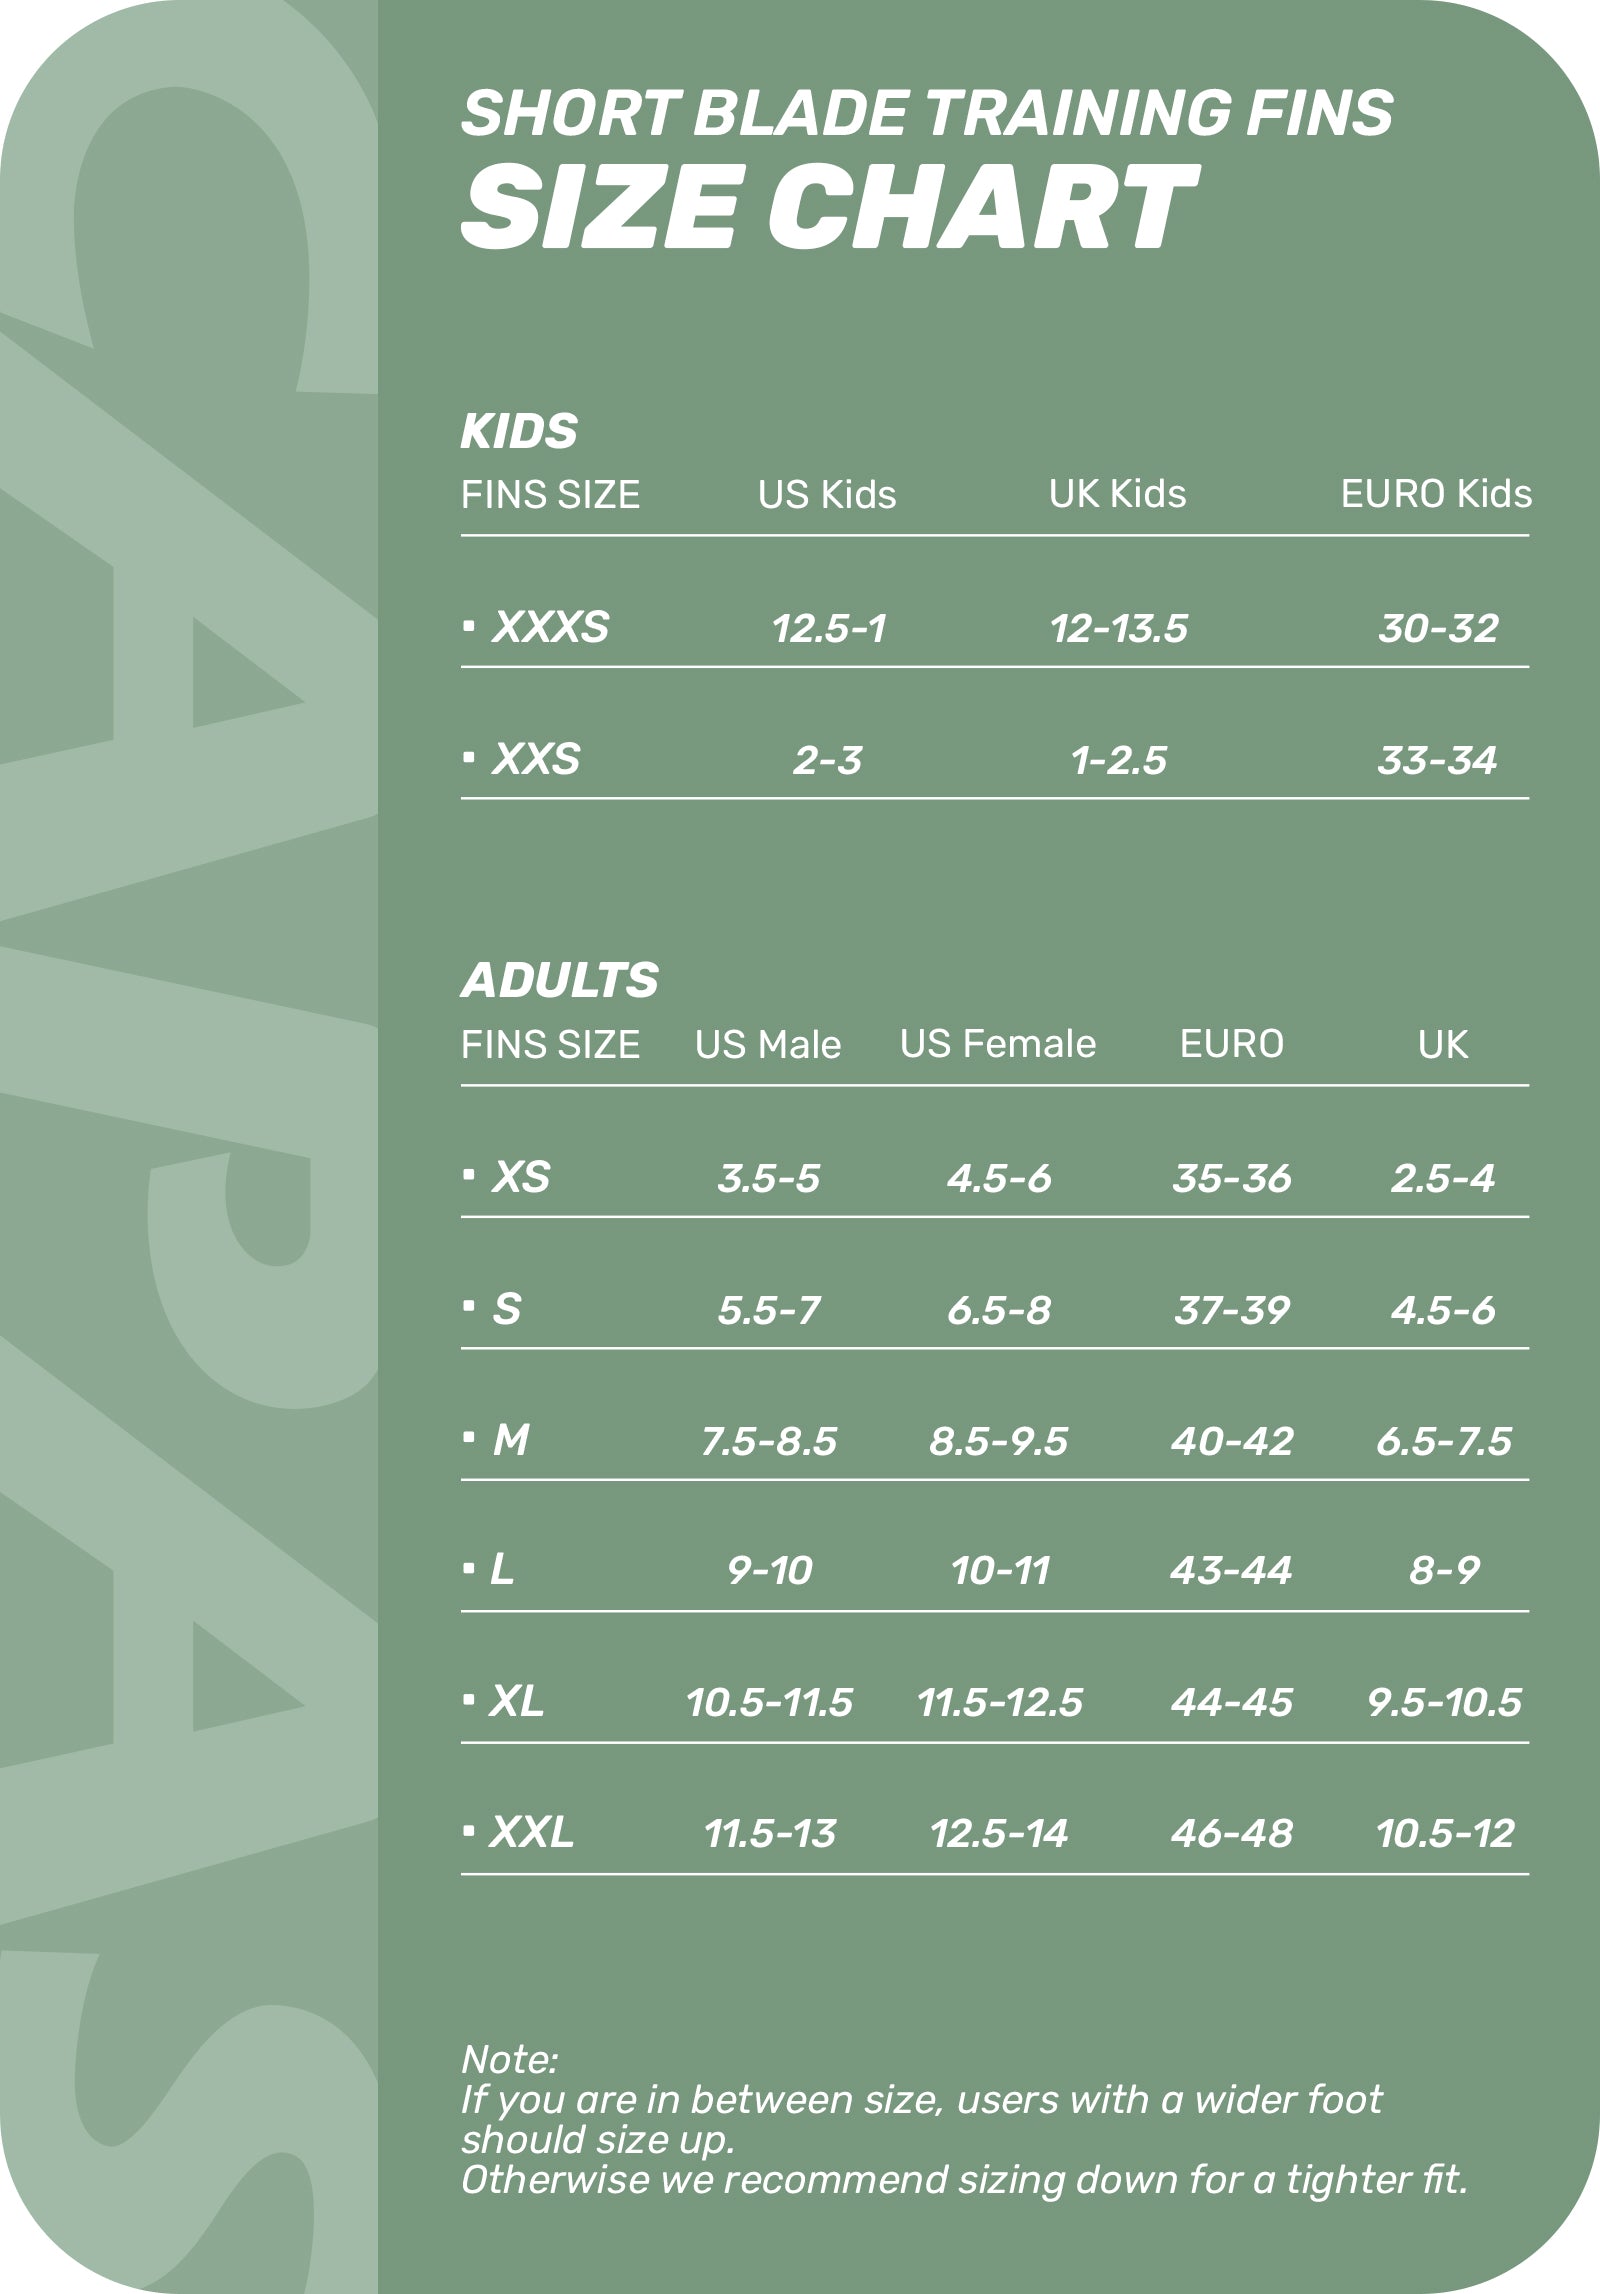
Task: Select the XS adult size row label
Action: tap(521, 1177)
